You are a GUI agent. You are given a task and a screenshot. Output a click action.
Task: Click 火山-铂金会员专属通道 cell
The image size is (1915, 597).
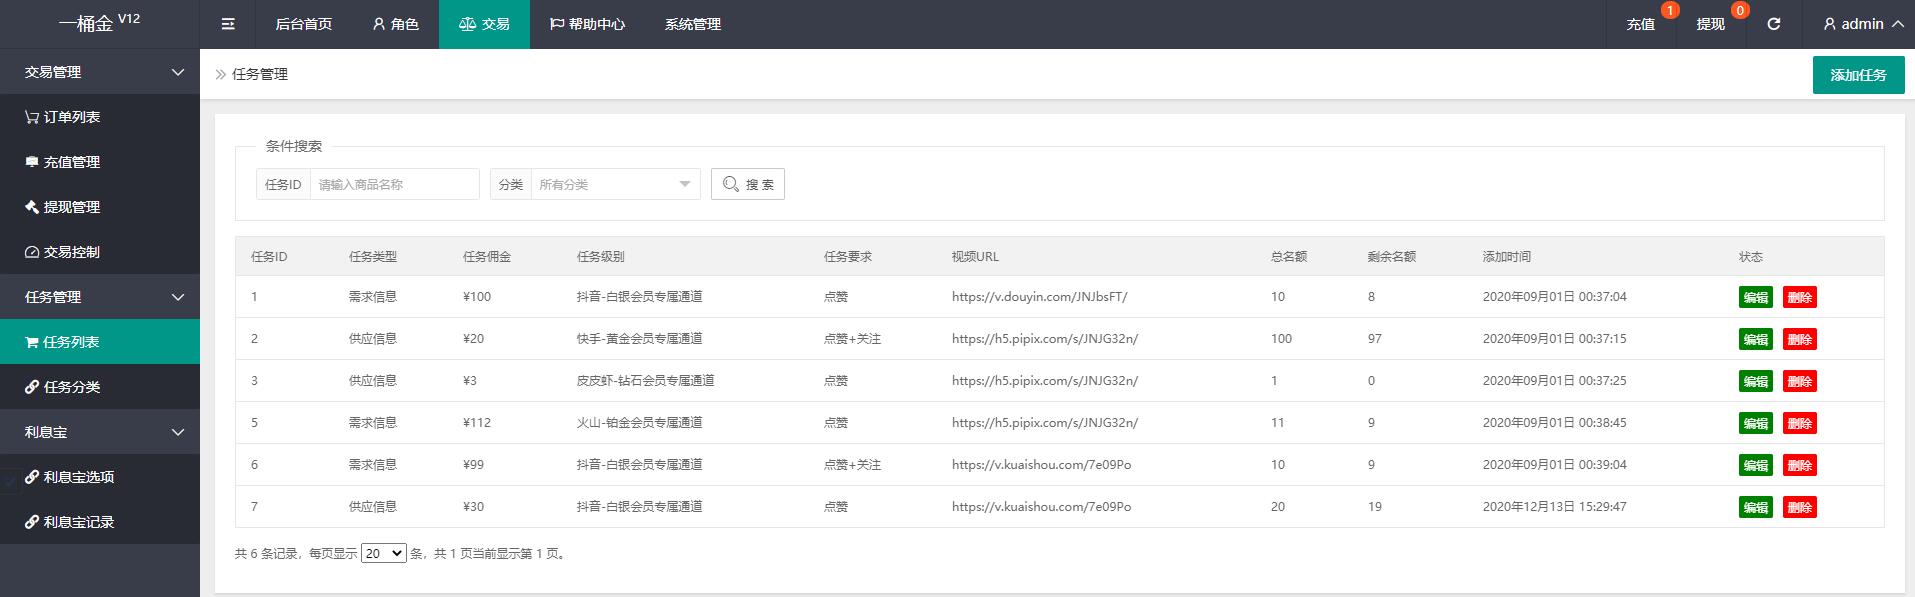tap(640, 423)
